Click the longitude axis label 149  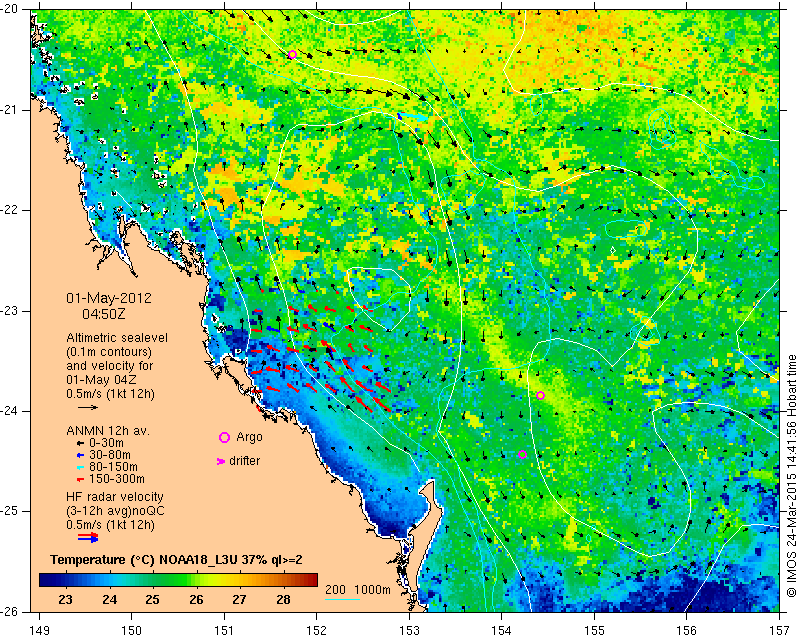(39, 631)
